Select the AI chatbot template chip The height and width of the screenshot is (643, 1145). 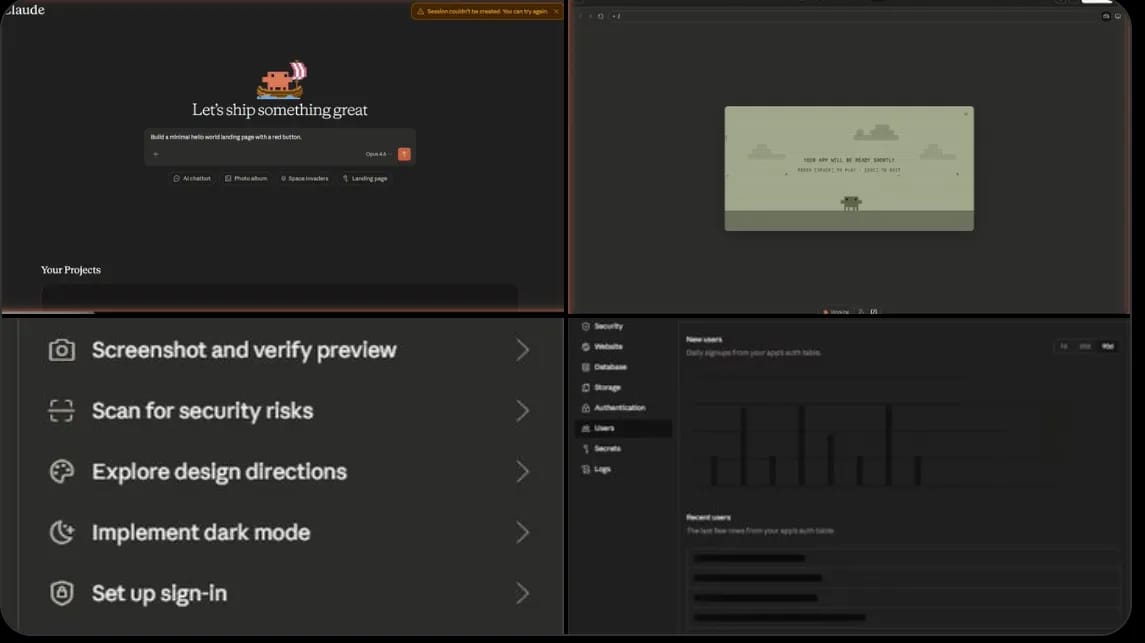[192, 178]
